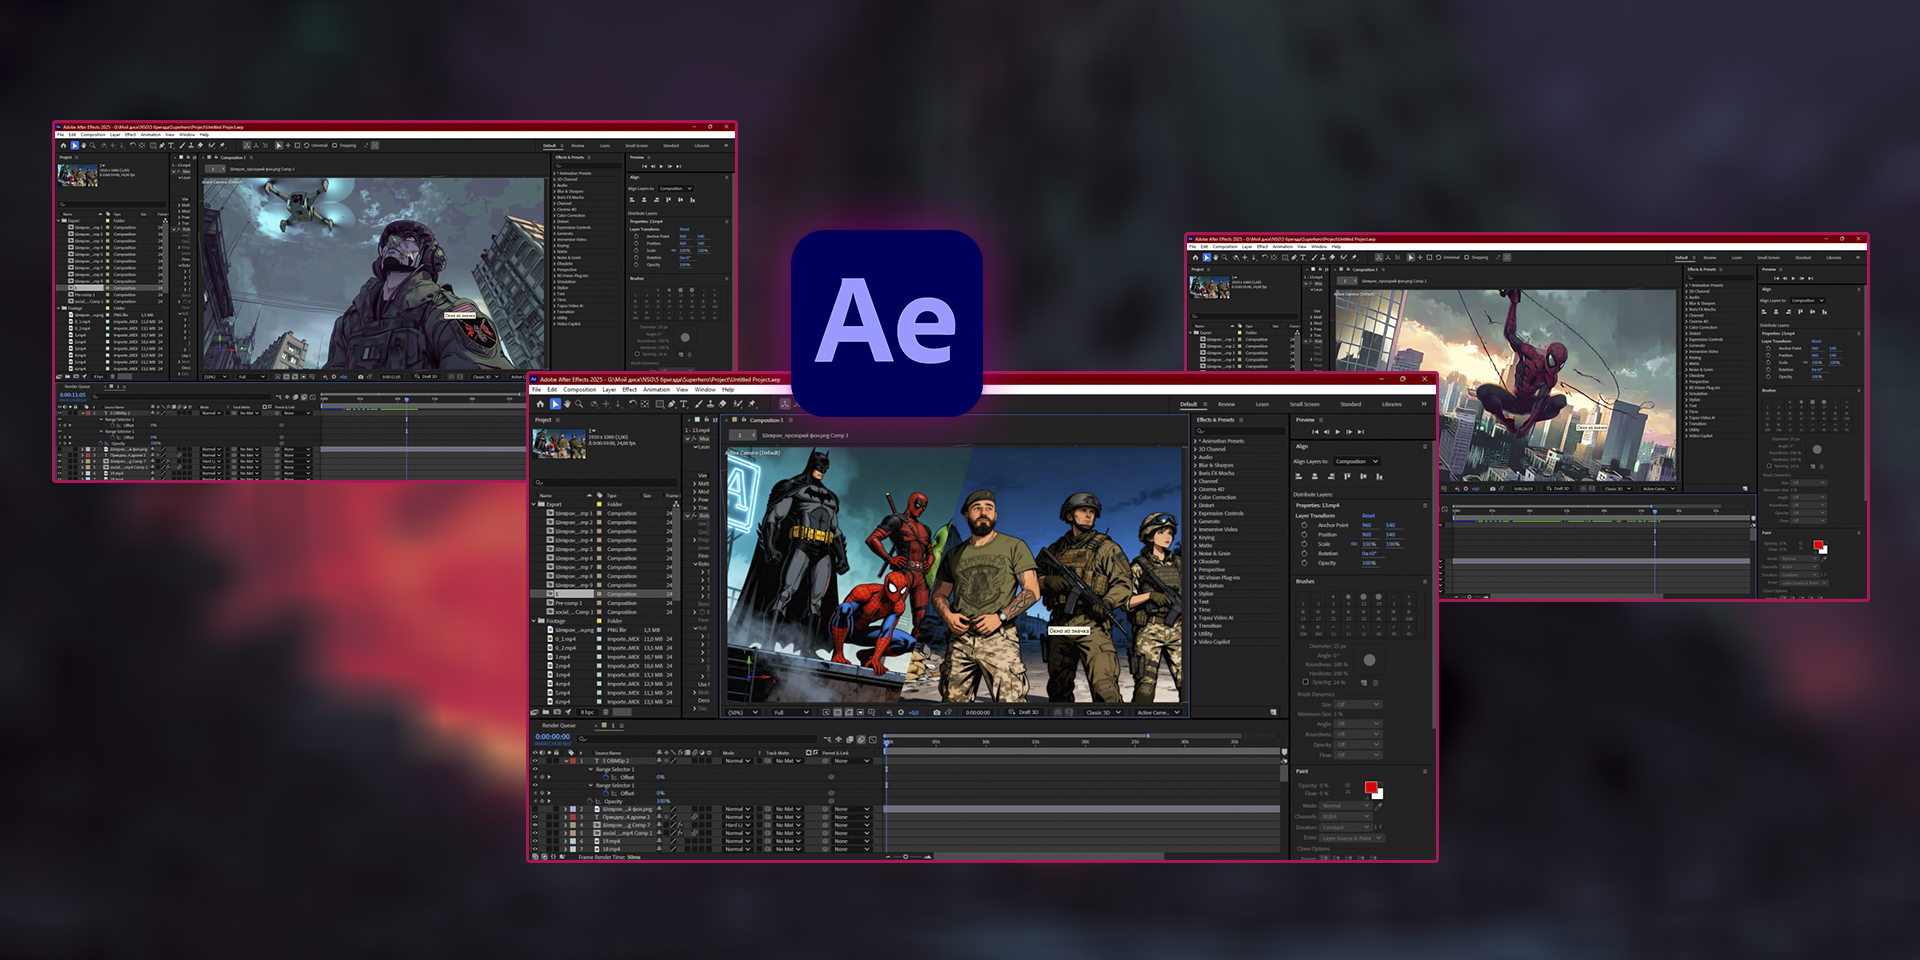The image size is (1920, 960).
Task: Open the Align Layers to Composition dropdown
Action: tap(1356, 461)
